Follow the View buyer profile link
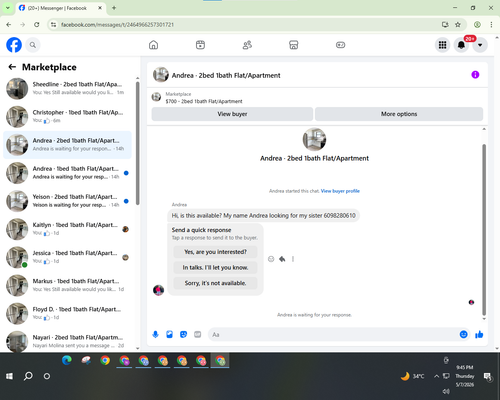This screenshot has height=400, width=500. (340, 191)
